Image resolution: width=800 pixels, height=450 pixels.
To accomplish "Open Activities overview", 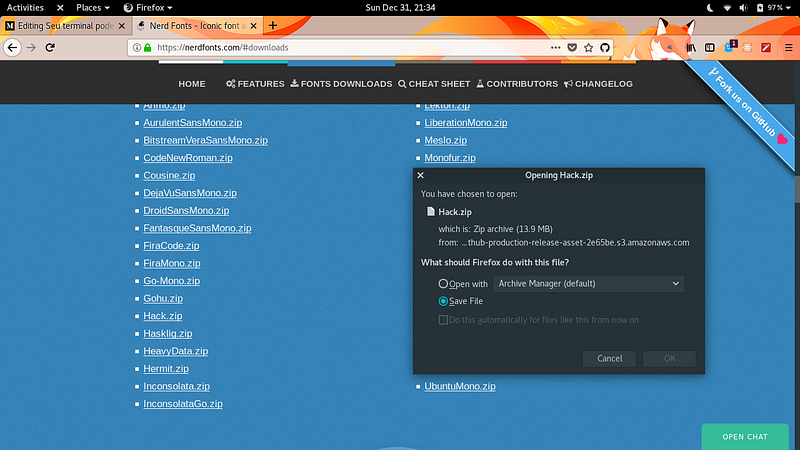I will point(25,8).
